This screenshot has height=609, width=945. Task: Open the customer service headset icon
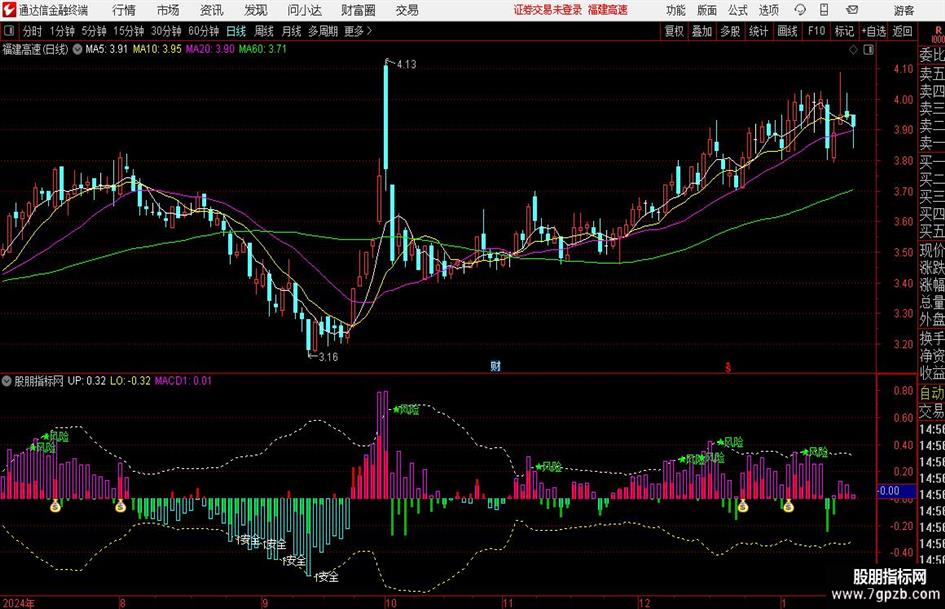pos(800,10)
